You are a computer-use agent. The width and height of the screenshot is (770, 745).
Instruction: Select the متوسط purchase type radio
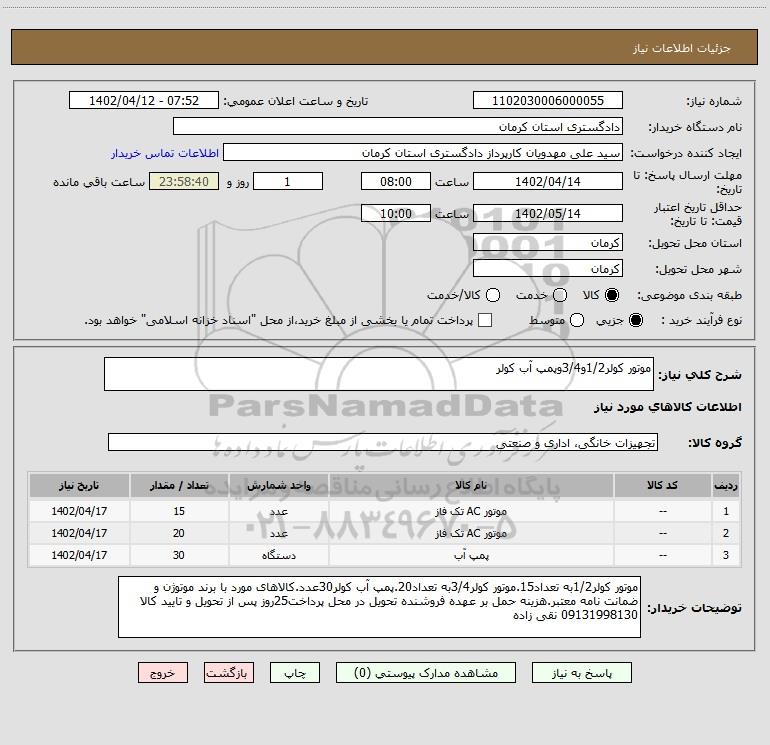(577, 320)
